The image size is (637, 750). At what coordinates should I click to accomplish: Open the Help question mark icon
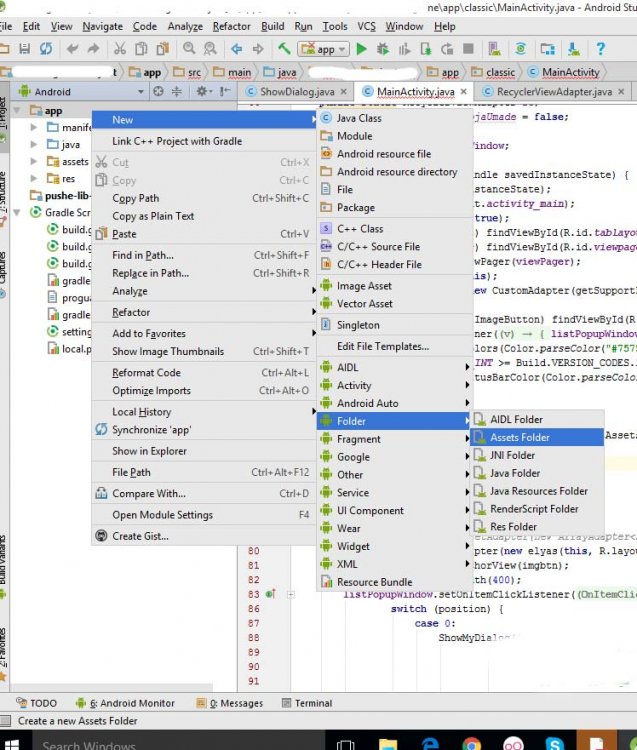600,48
